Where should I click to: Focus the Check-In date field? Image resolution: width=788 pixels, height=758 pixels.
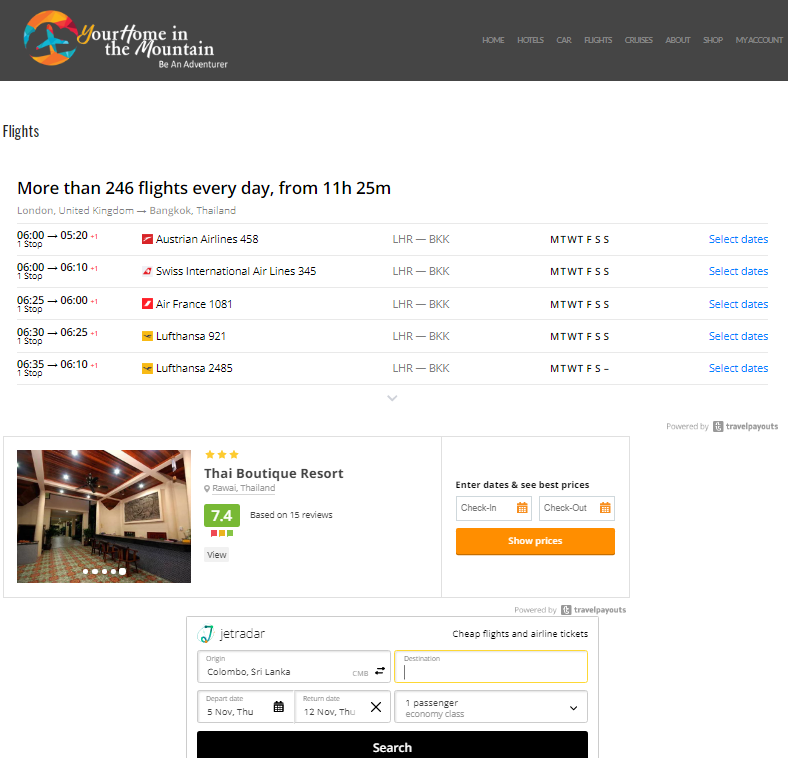point(494,508)
